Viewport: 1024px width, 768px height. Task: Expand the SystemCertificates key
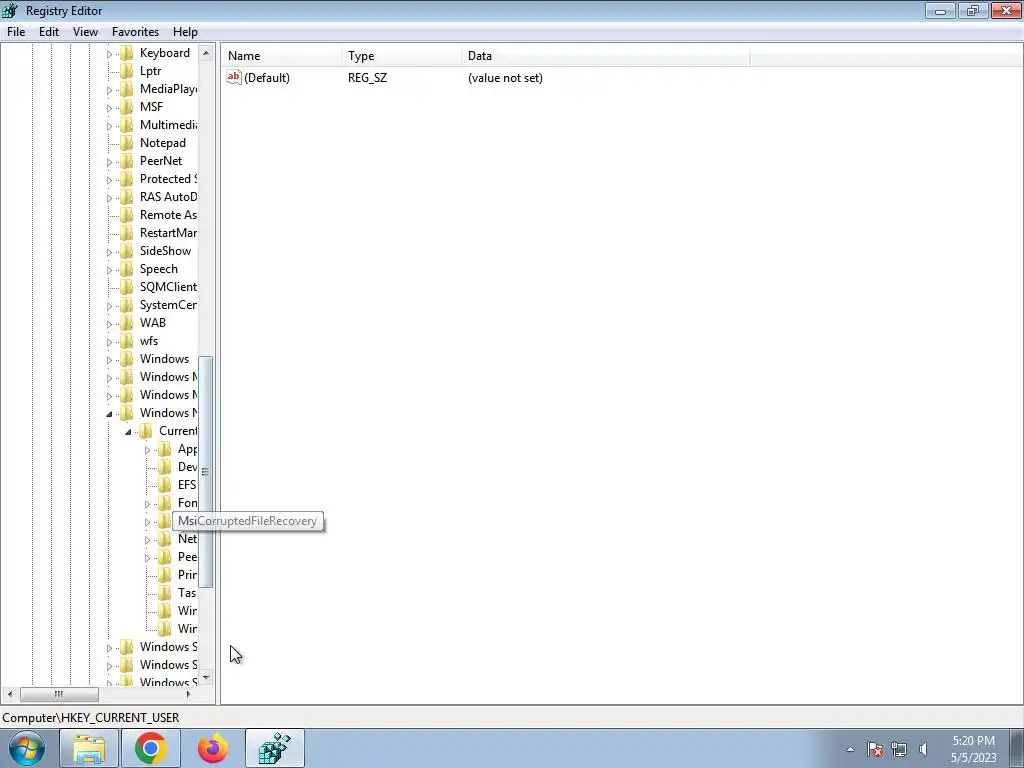click(x=109, y=306)
